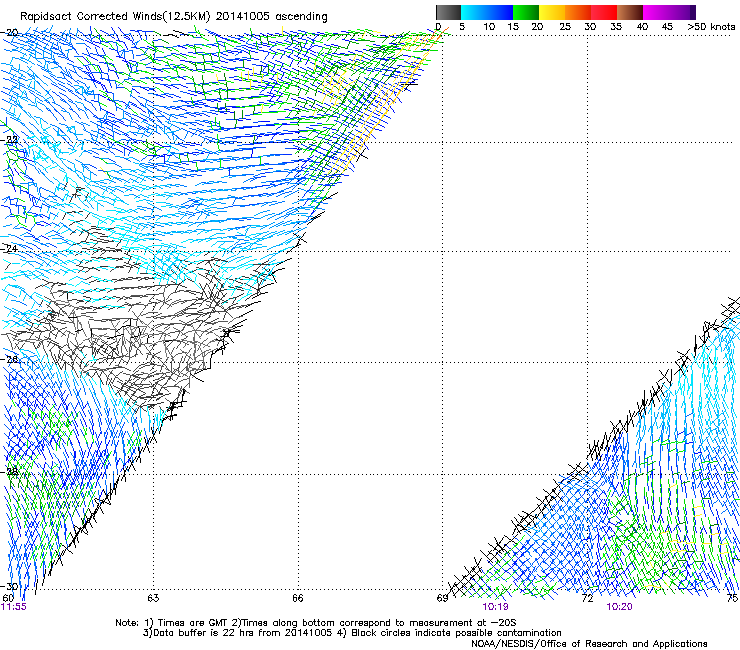Screen dimensions: 740x650
Task: Click the '-26' latitude axis label
Action: pyautogui.click(x=10, y=360)
